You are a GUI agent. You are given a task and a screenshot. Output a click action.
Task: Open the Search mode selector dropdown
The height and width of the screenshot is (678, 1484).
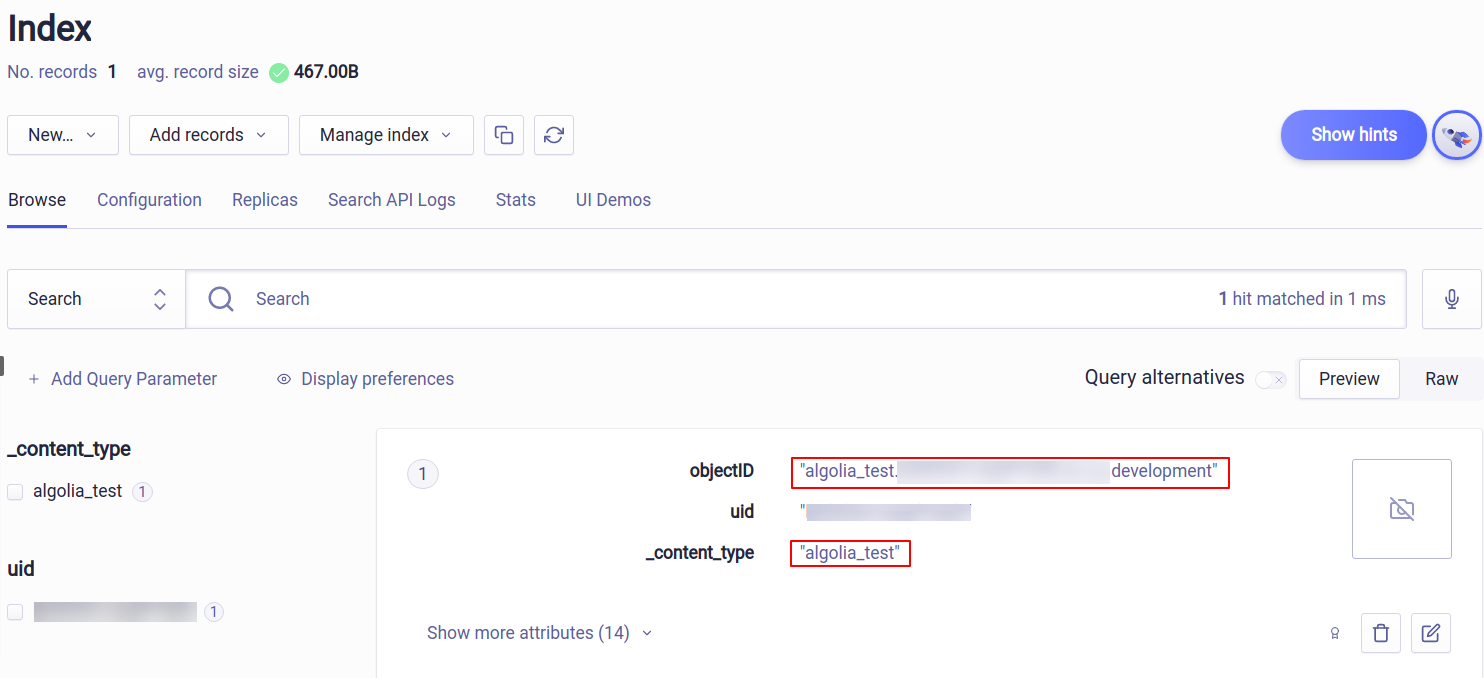pos(97,299)
